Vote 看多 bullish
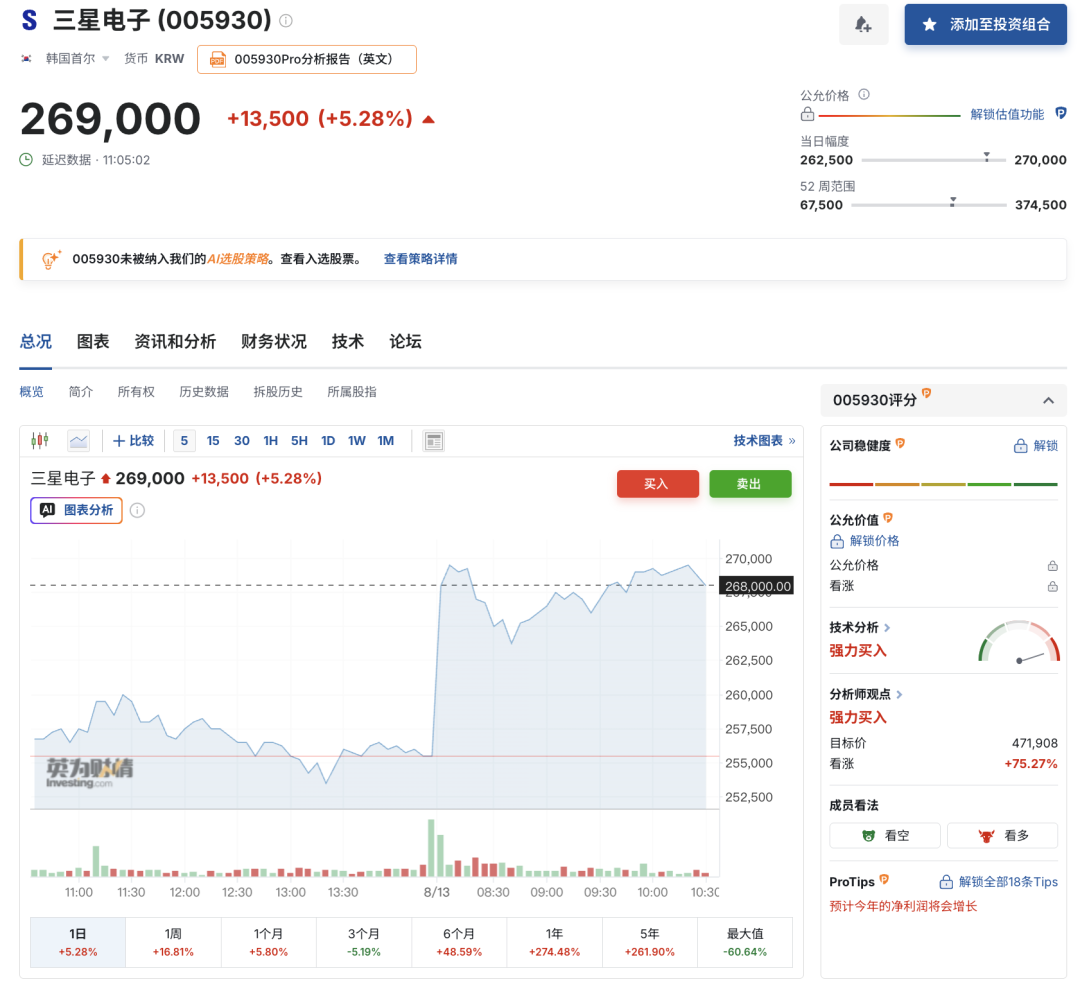The image size is (1080, 989). (1003, 835)
